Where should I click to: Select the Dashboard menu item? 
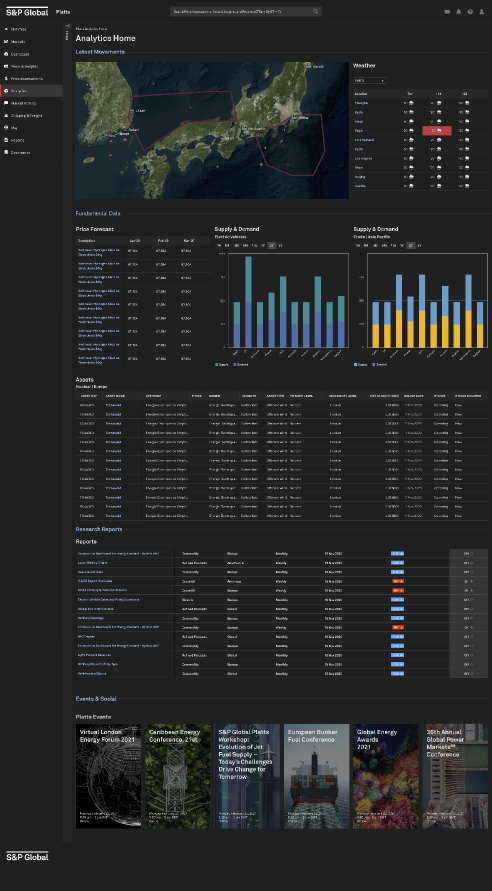coord(20,54)
